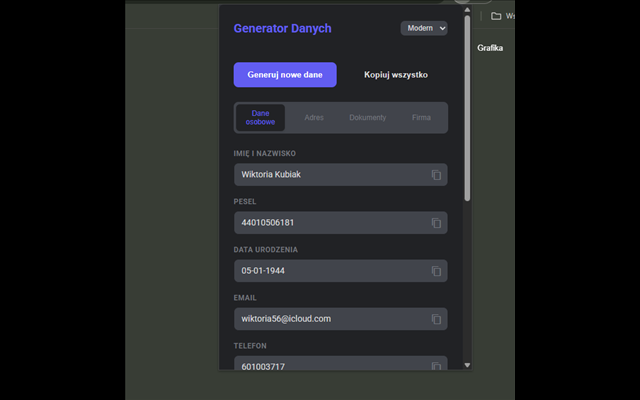Copy the Data urodzenia value
Viewport: 640px width, 400px height.
(436, 271)
